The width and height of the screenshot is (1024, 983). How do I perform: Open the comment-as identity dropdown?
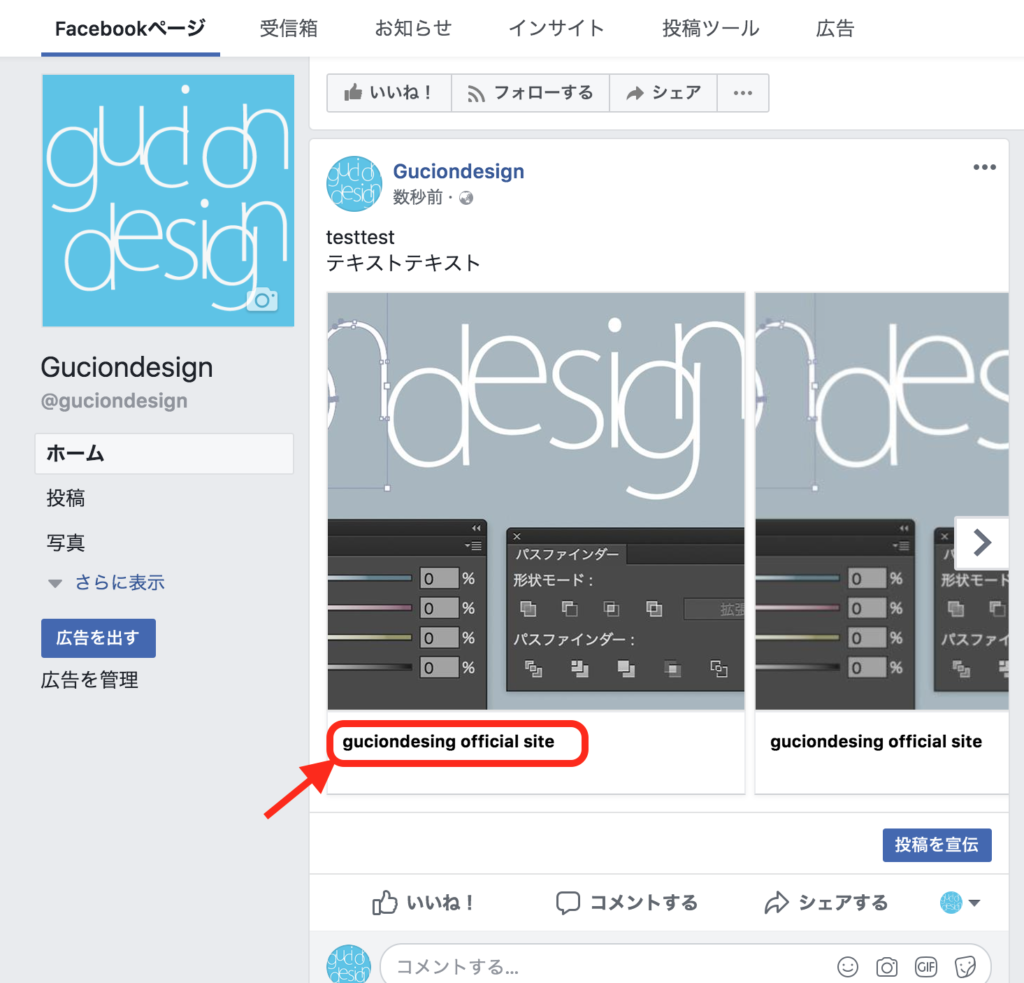click(960, 903)
